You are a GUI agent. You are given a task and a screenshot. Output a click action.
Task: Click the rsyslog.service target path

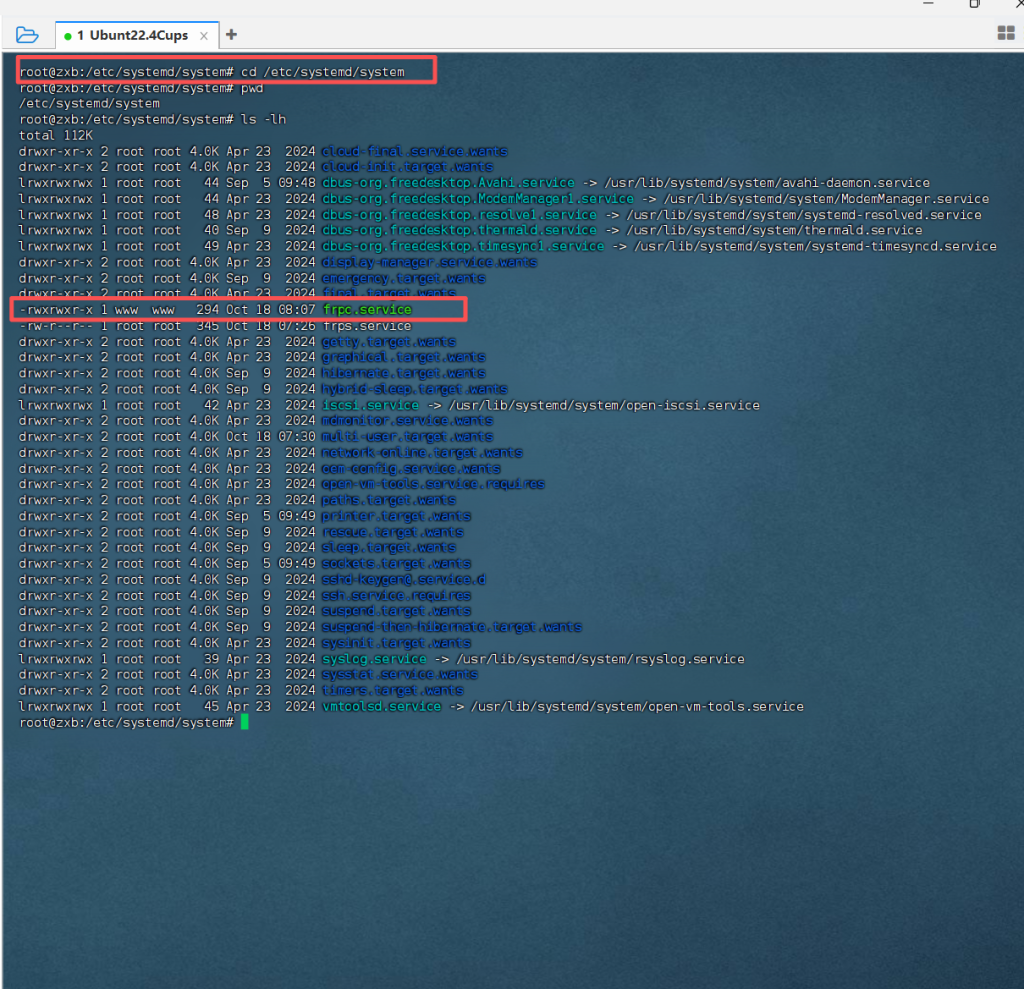pos(592,659)
